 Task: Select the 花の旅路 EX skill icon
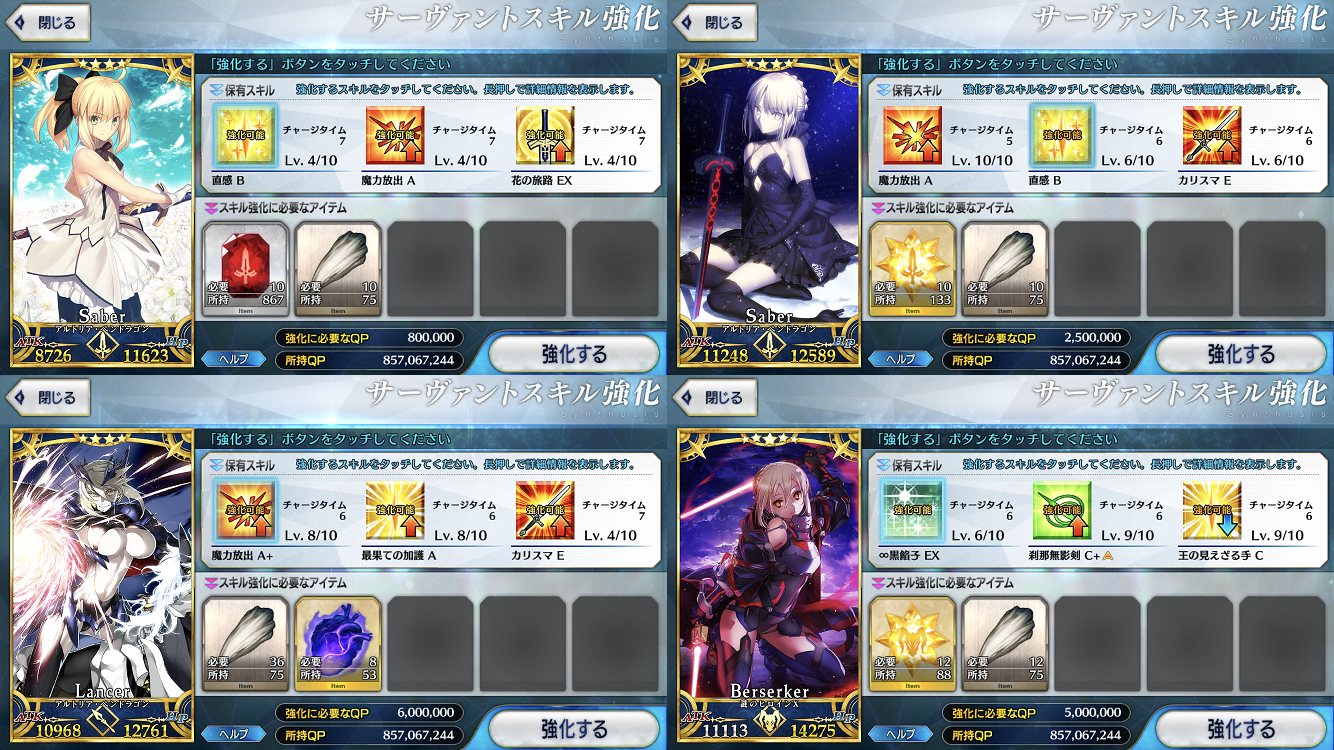click(545, 136)
